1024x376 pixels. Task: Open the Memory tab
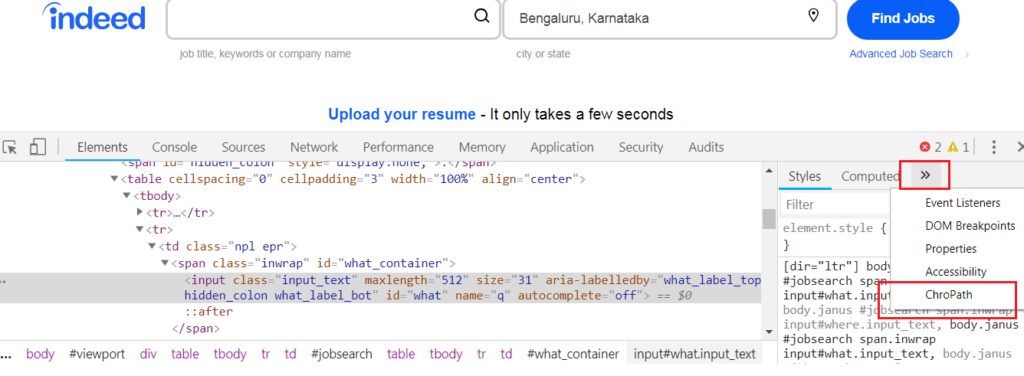point(482,147)
